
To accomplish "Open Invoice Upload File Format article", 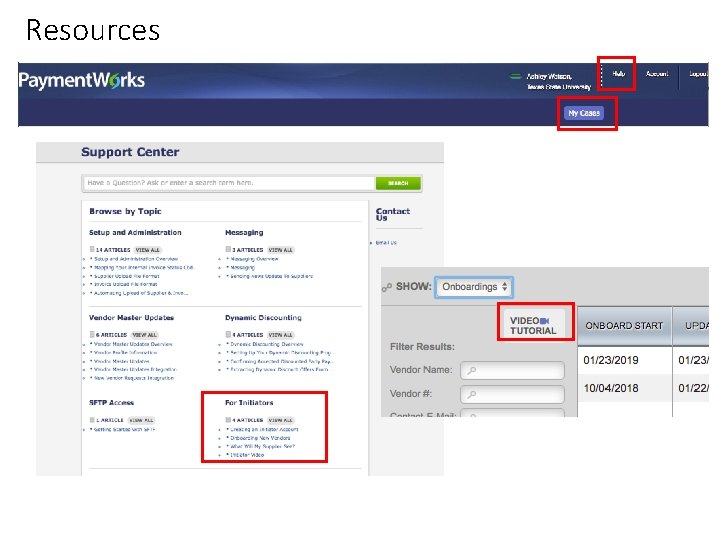I will [126, 284].
